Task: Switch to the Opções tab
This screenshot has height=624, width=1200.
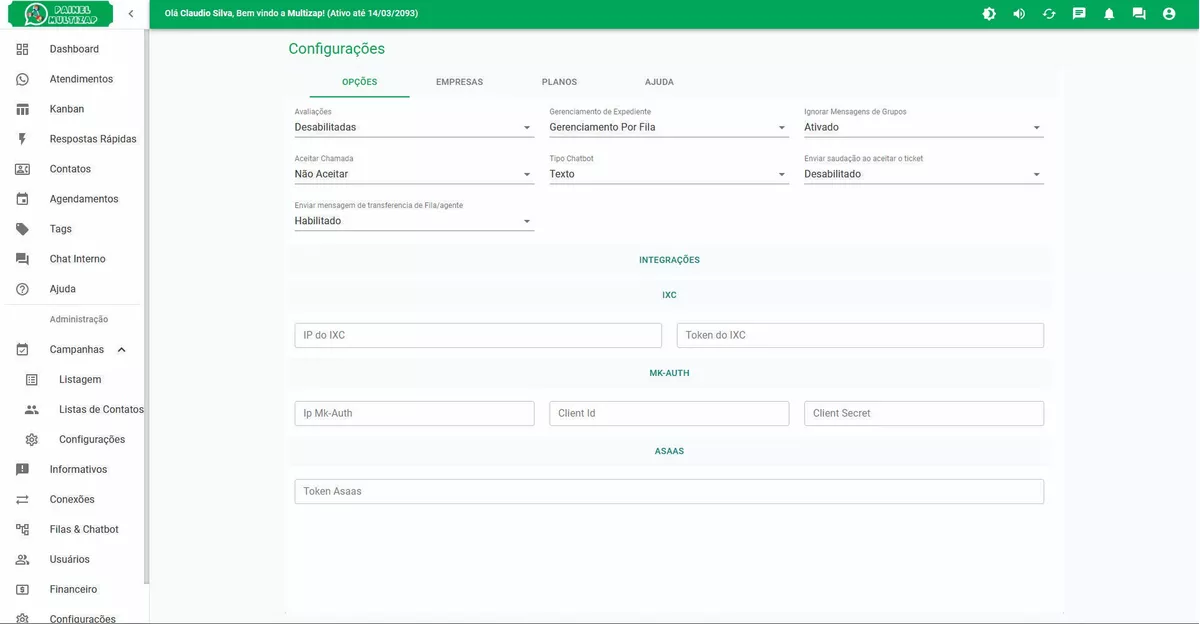Action: [x=360, y=82]
